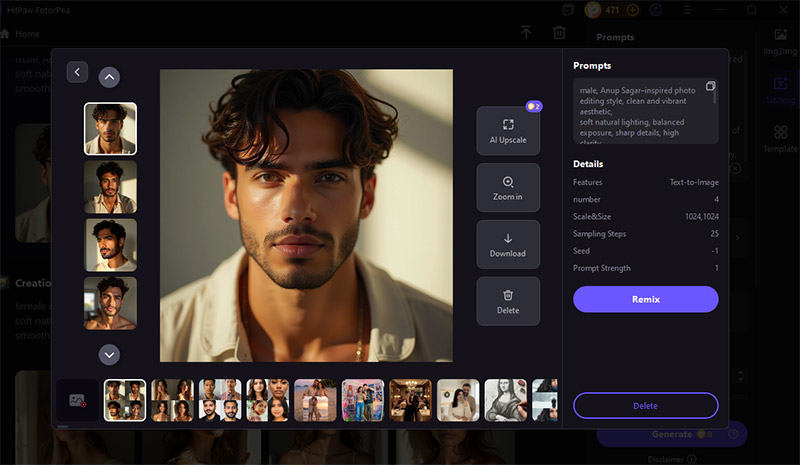Open the Mona Lisa sketch thumbnail

point(505,400)
